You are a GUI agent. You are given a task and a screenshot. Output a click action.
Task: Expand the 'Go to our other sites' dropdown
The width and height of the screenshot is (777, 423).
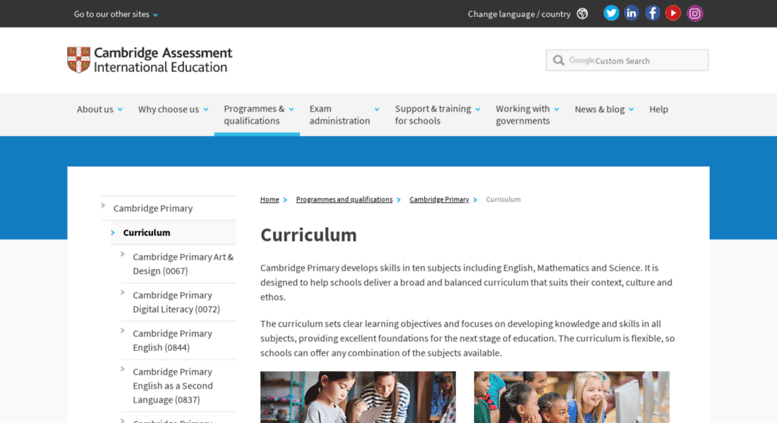click(x=116, y=14)
